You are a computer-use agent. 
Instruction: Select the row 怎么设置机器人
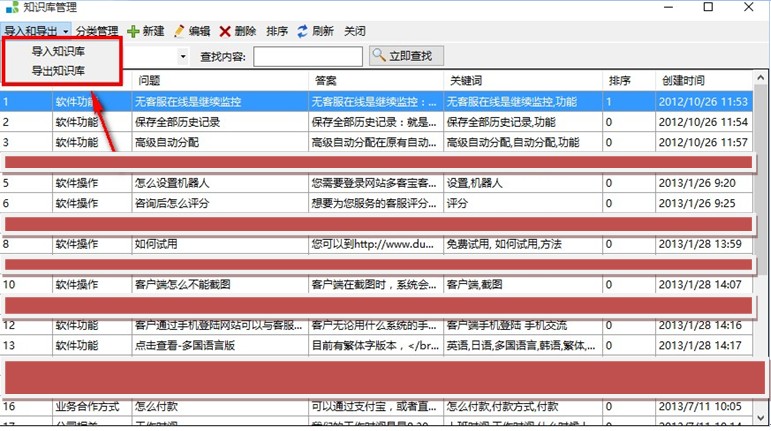[220, 183]
